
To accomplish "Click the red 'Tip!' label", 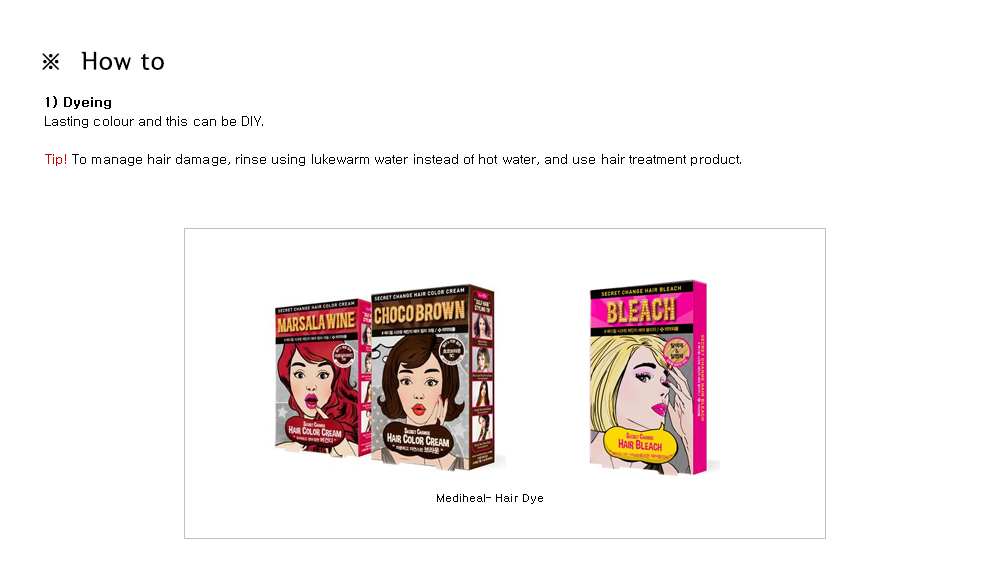I will point(55,159).
